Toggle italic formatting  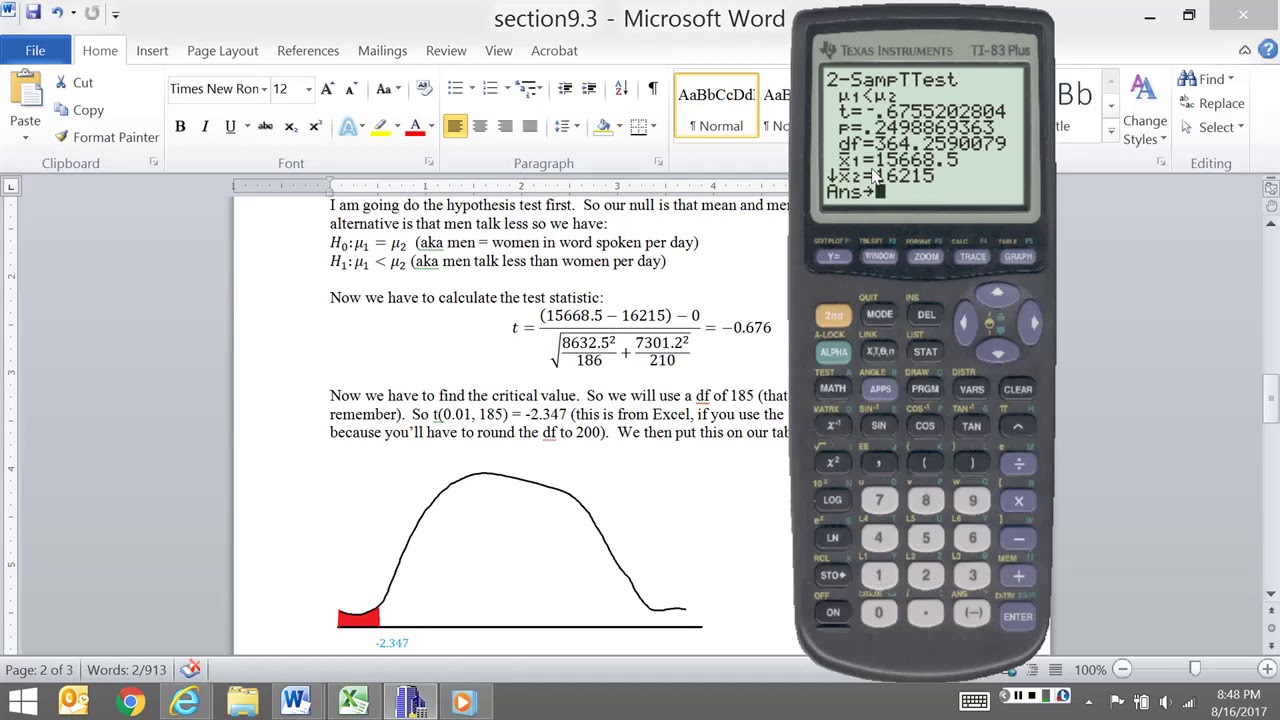[205, 126]
